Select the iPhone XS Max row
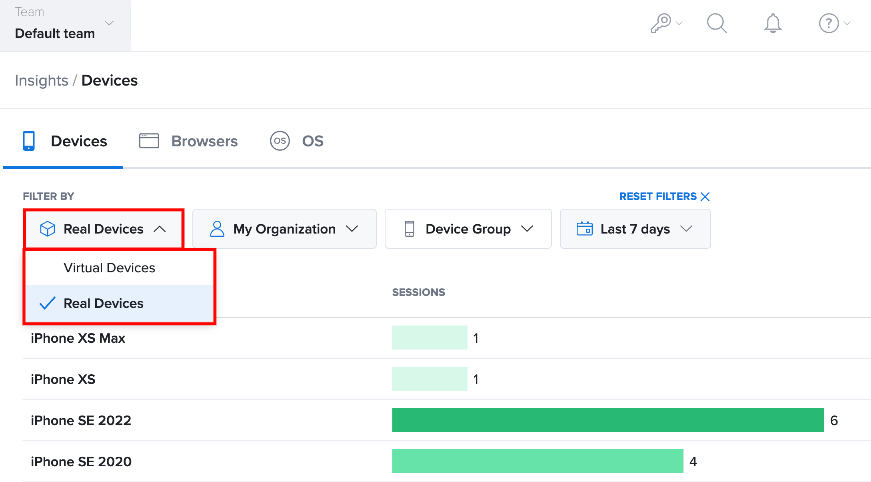 coord(447,338)
